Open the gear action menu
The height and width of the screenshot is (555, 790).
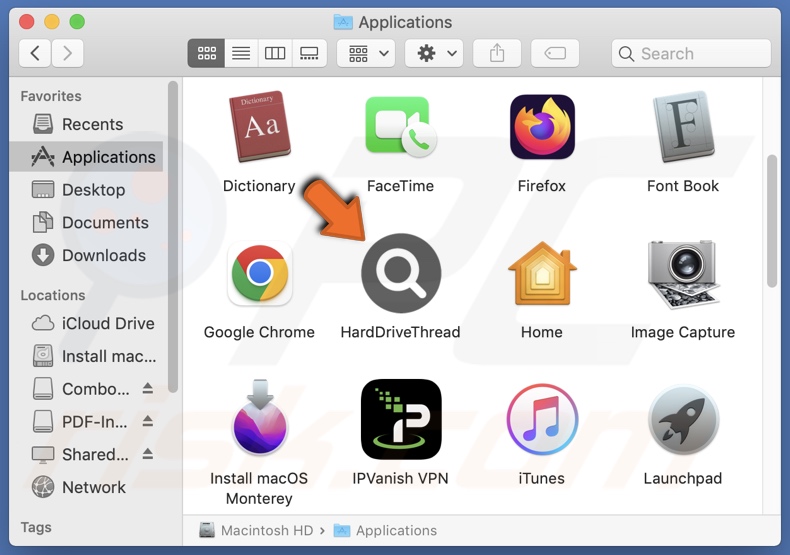point(434,53)
